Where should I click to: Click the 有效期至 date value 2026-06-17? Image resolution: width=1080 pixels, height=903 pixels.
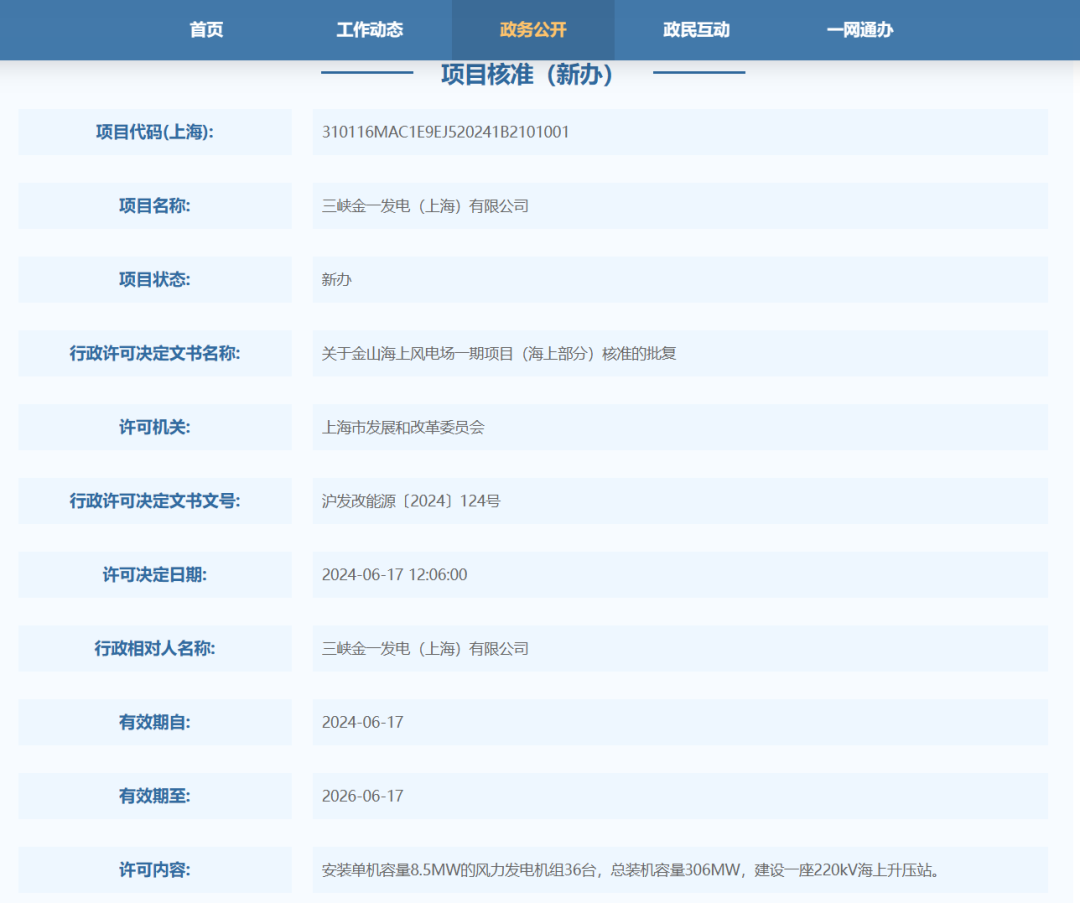click(362, 796)
